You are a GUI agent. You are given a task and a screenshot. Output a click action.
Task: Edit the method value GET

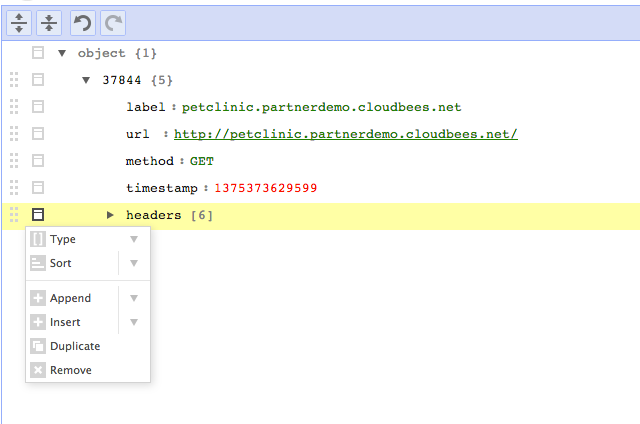202,161
